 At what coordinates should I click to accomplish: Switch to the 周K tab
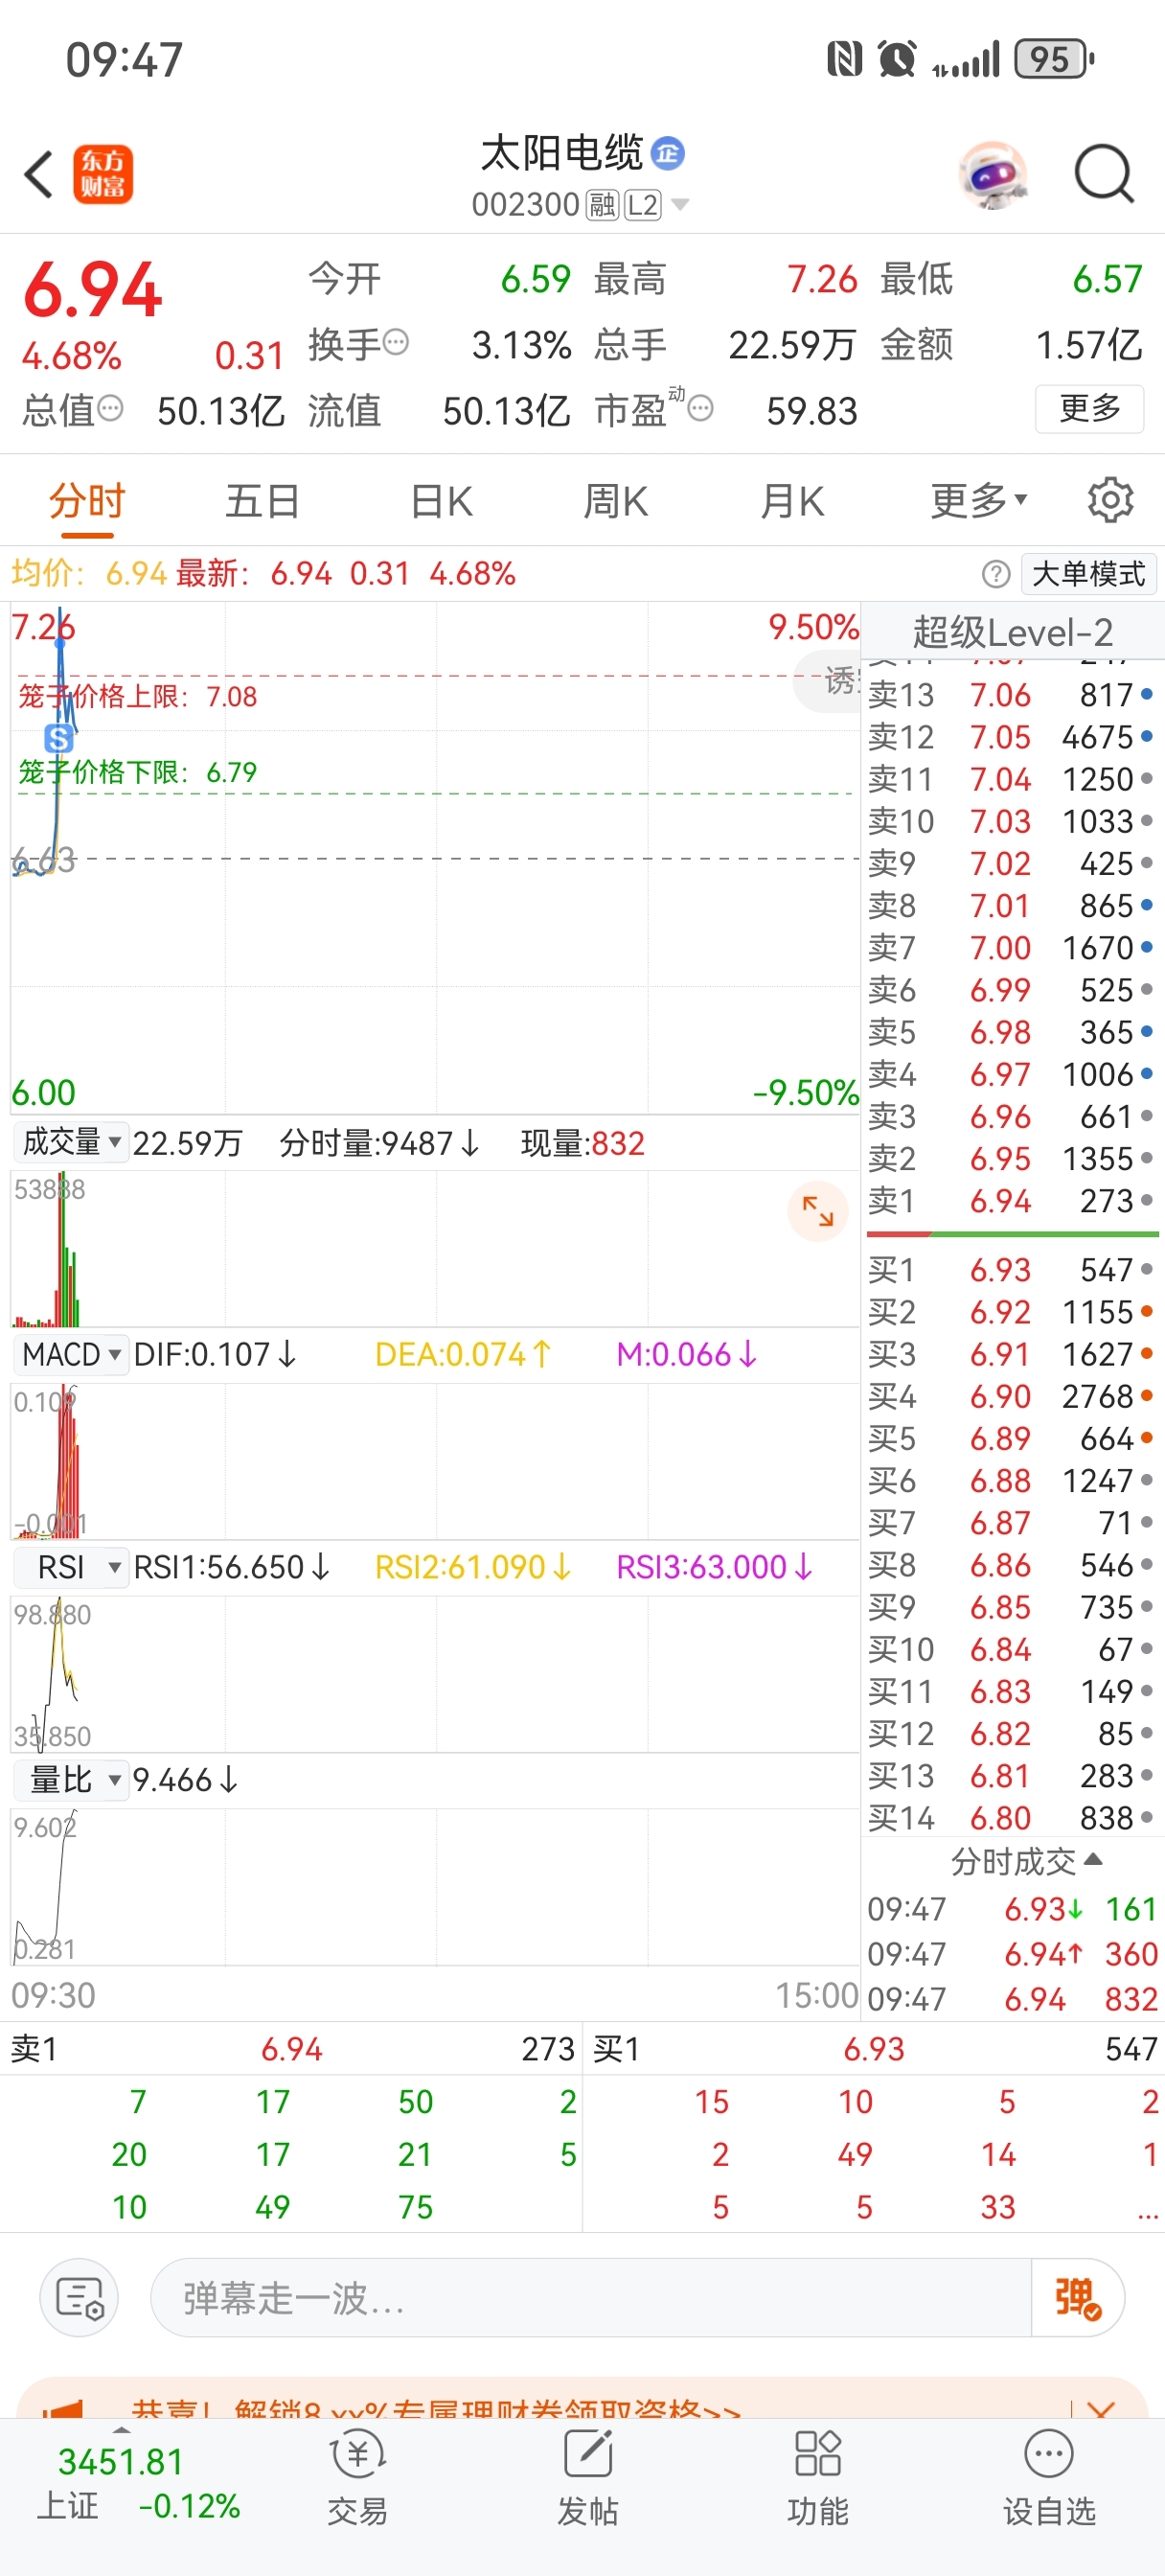point(616,500)
